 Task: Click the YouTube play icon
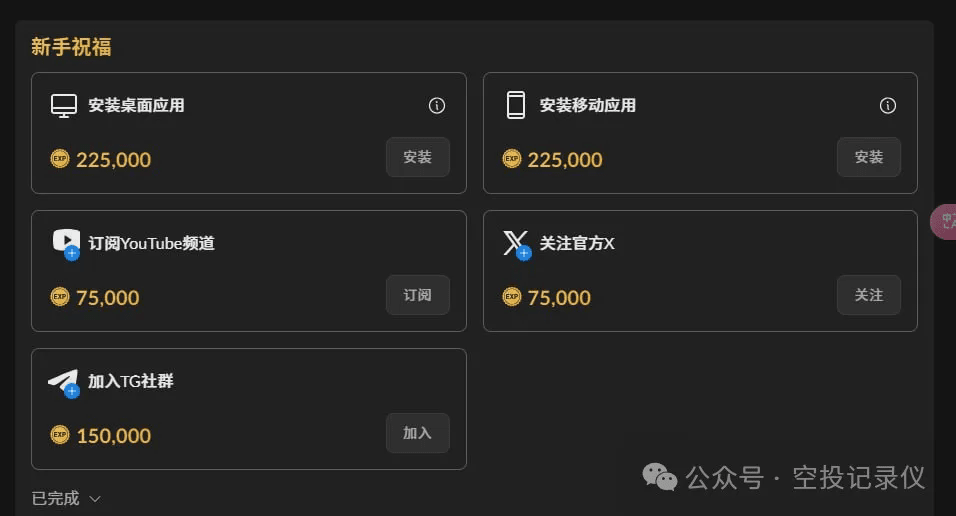coord(66,243)
